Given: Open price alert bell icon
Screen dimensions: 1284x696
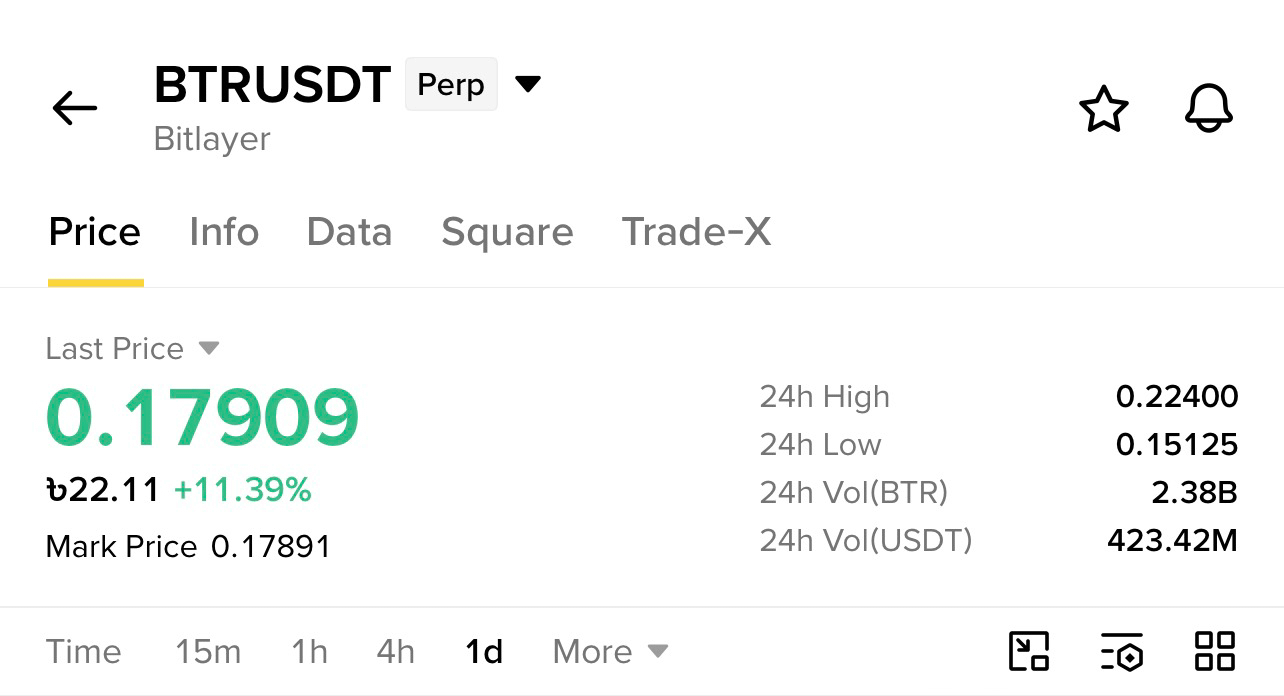Looking at the screenshot, I should pos(1208,108).
